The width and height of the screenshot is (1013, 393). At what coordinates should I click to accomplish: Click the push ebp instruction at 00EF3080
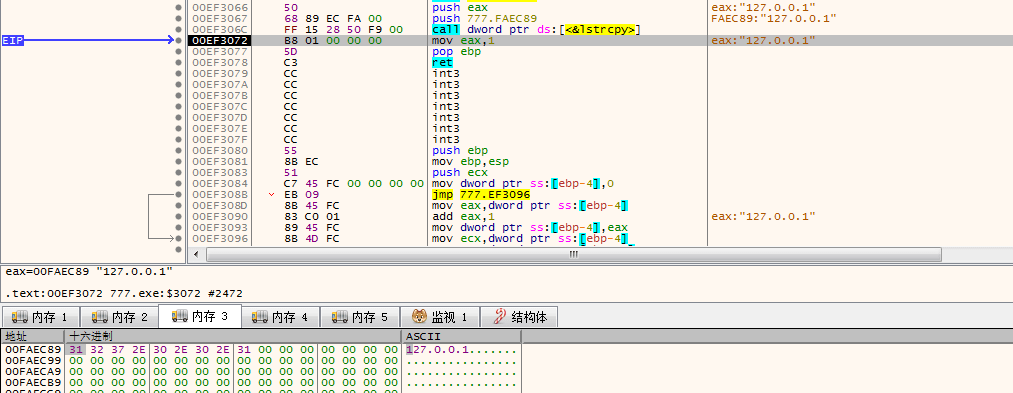coord(459,151)
